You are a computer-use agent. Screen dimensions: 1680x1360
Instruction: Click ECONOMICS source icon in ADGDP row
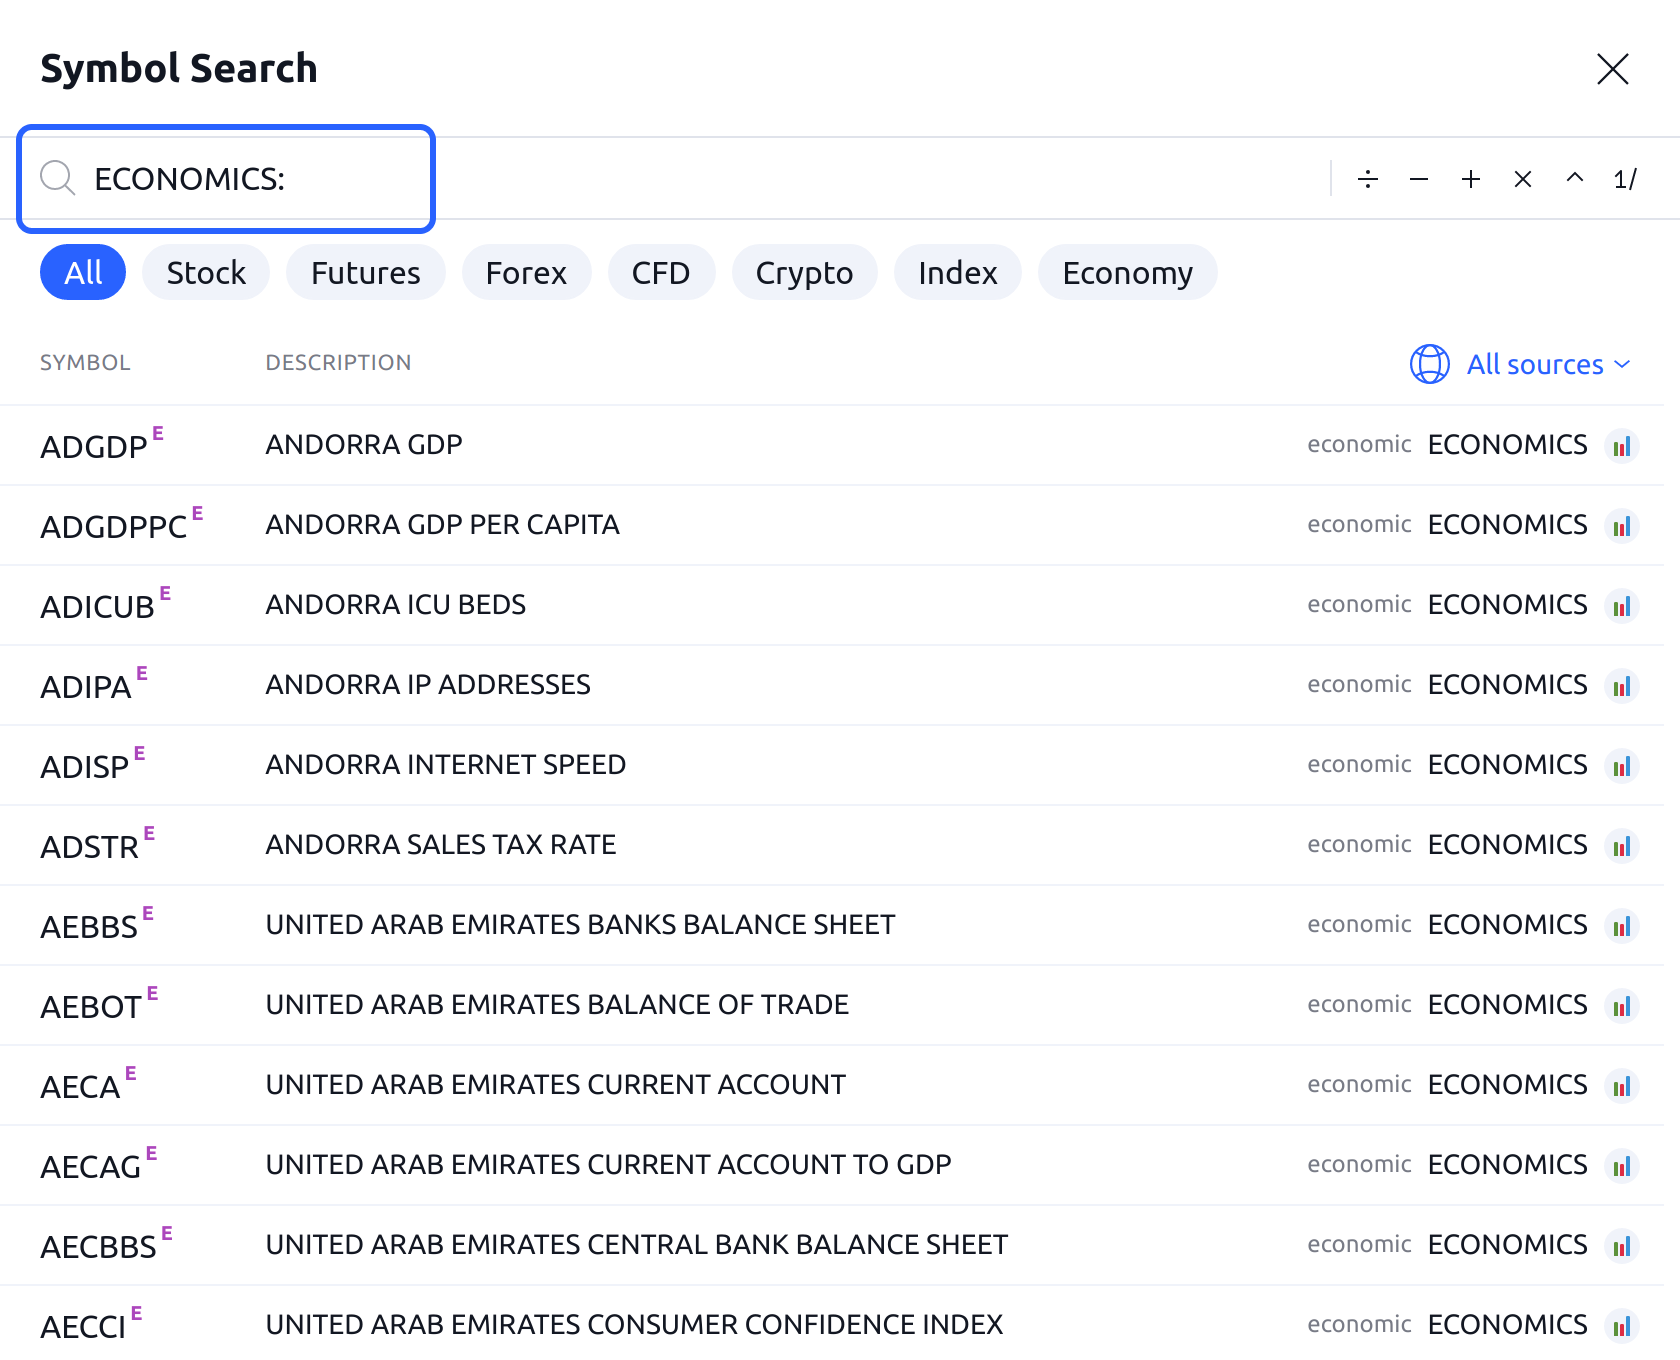1621,446
